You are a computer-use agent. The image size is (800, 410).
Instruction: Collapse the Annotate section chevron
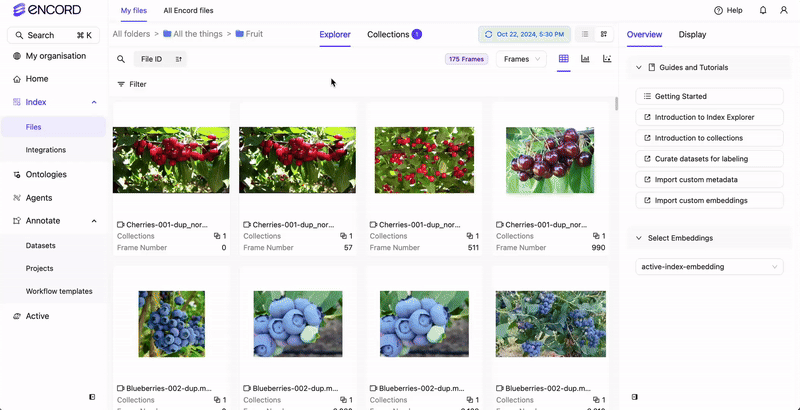click(94, 221)
